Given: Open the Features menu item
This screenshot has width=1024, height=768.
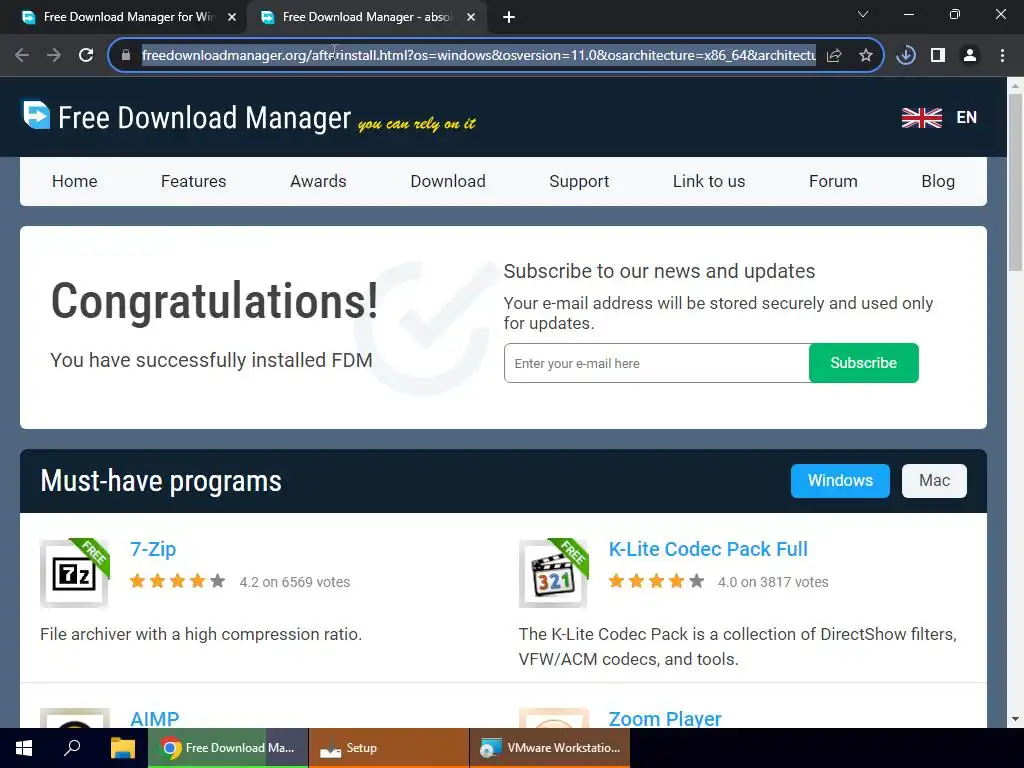Looking at the screenshot, I should pyautogui.click(x=193, y=182).
